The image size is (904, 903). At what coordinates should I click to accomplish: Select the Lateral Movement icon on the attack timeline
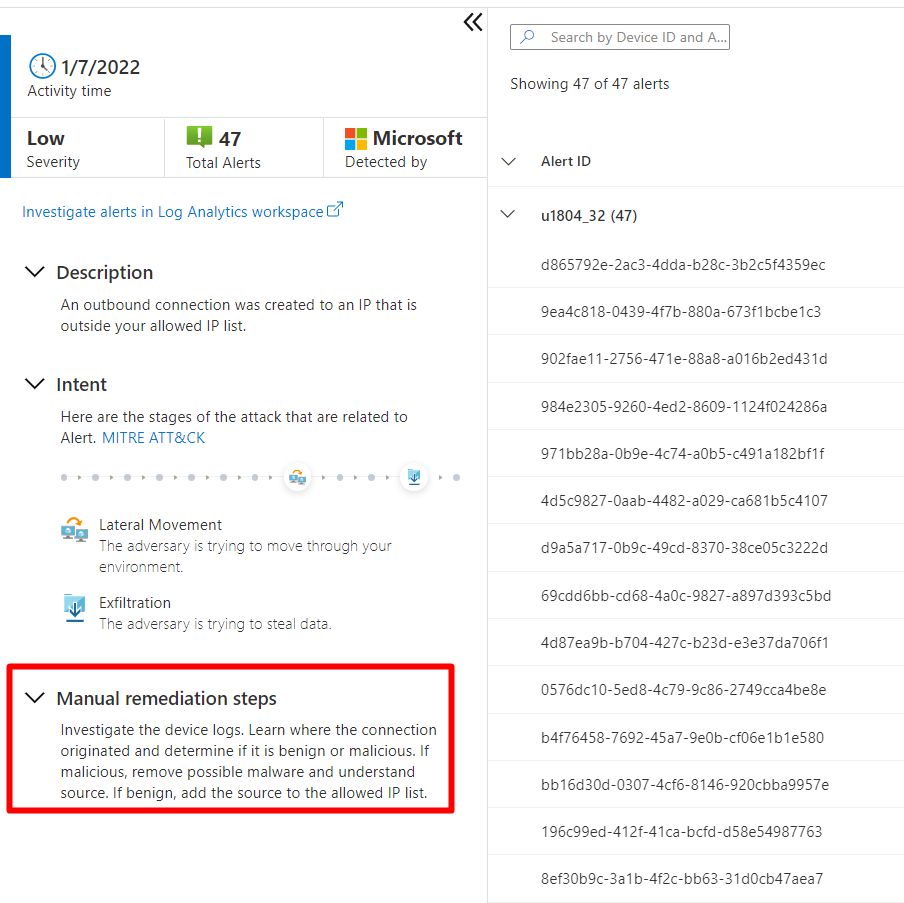click(297, 477)
